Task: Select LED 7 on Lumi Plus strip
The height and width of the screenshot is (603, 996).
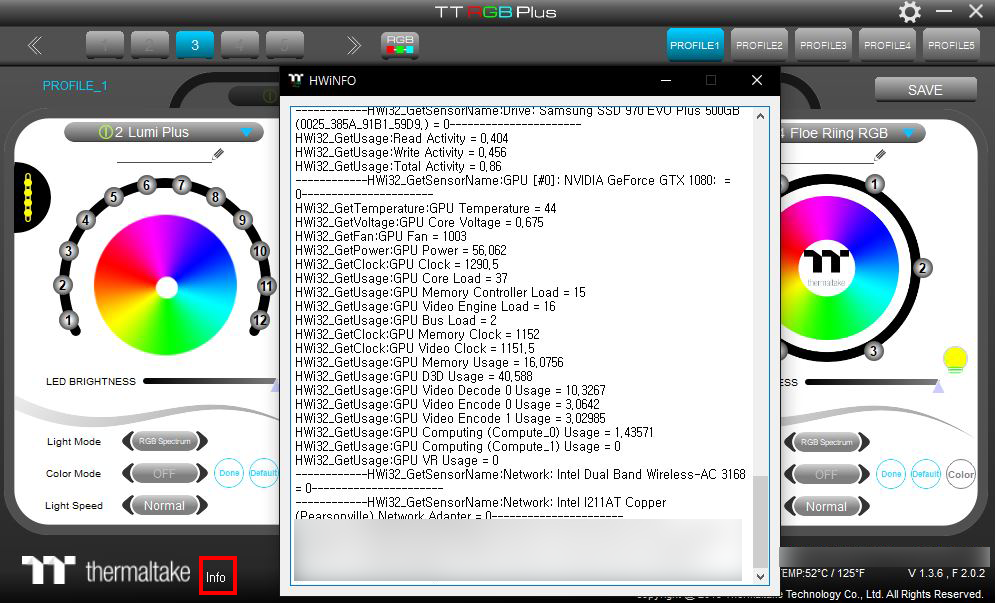Action: point(182,185)
